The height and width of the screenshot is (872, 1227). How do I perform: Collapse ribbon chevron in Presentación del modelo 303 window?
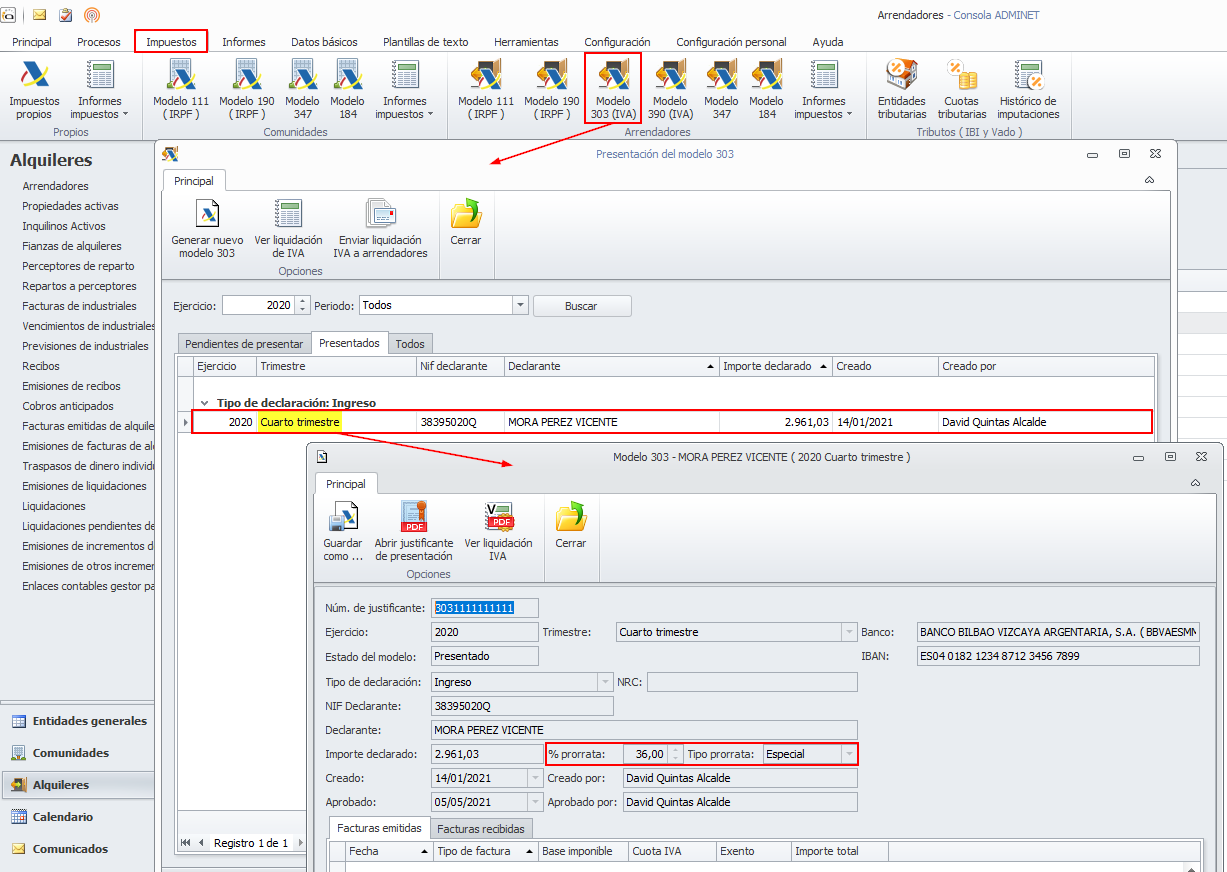tap(1150, 180)
